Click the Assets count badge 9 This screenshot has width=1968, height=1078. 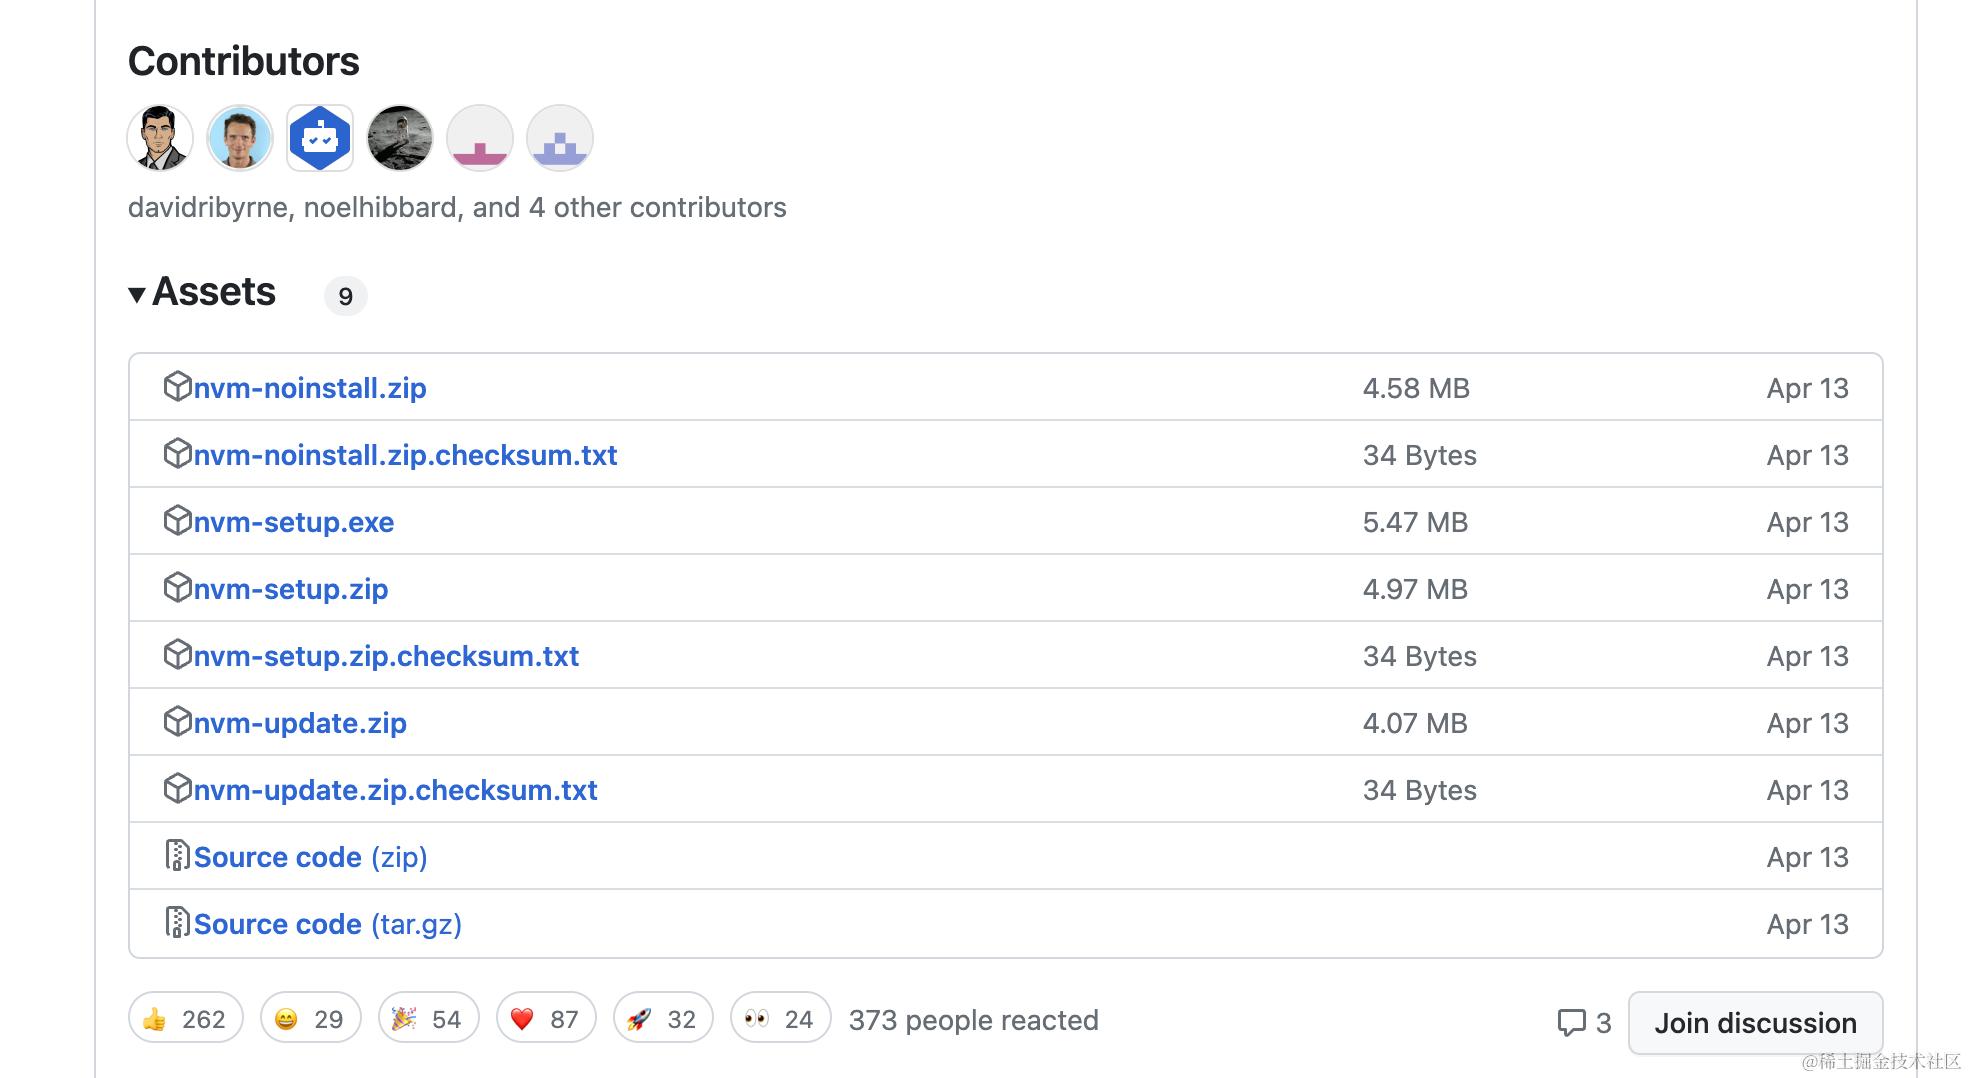coord(345,296)
